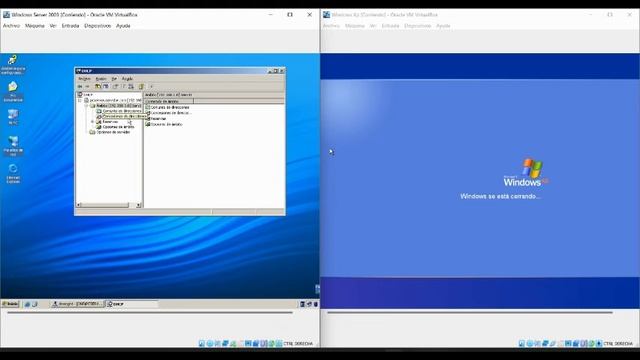The width and height of the screenshot is (640, 360).
Task: Open Archivo menu in Windows Server 2003 VirtualBox window
Action: tap(11, 26)
